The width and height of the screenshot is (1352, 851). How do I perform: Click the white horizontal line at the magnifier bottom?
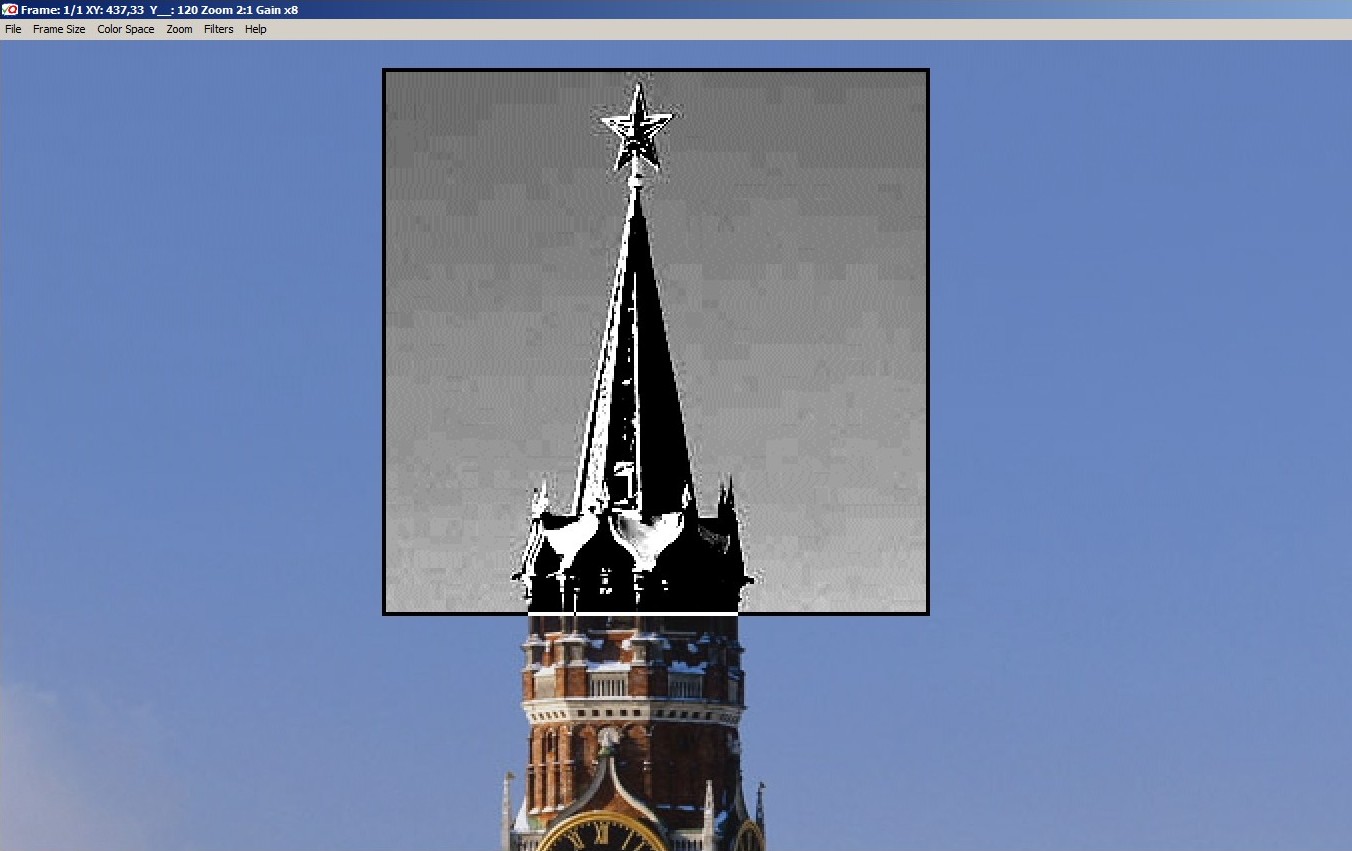pos(632,611)
